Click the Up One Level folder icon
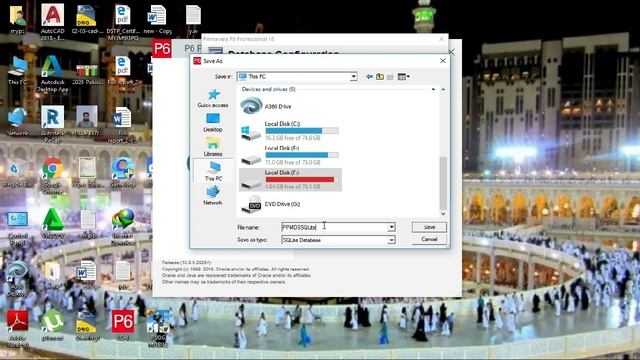The height and width of the screenshot is (360, 640). pos(380,77)
